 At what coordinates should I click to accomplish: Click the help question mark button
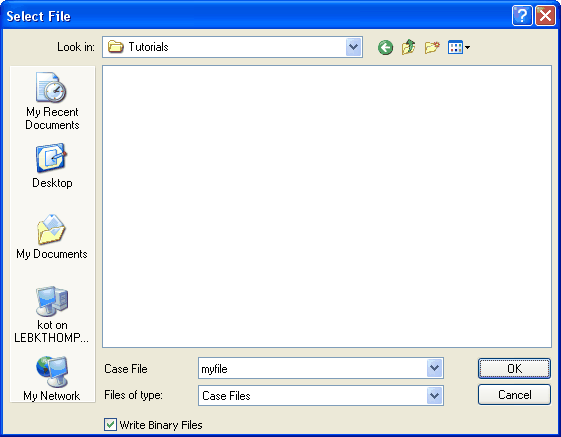[x=522, y=16]
